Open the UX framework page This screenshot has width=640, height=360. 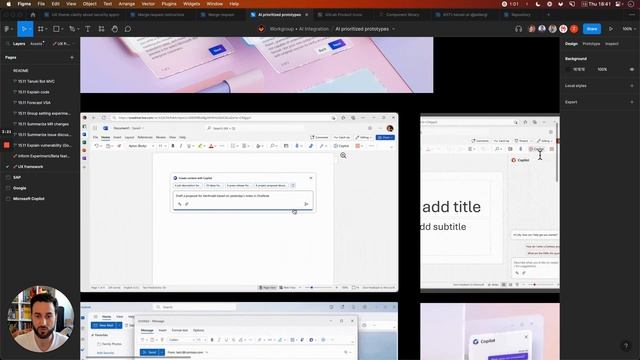coord(30,167)
